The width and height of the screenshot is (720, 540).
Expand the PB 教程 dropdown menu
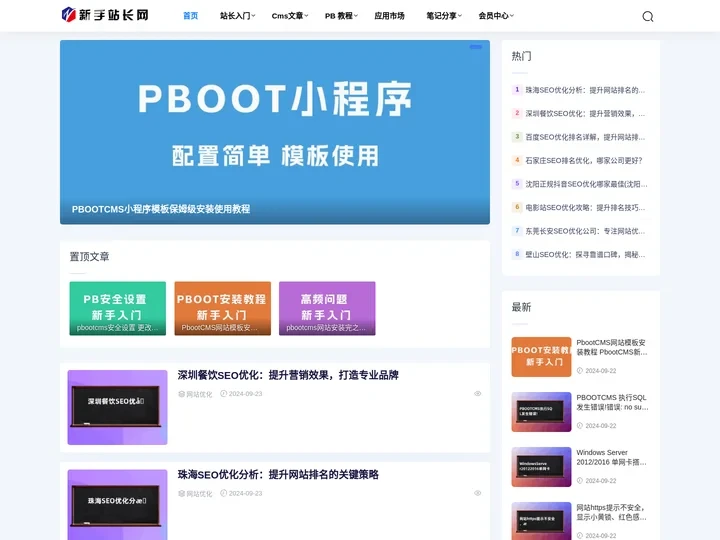coord(341,16)
